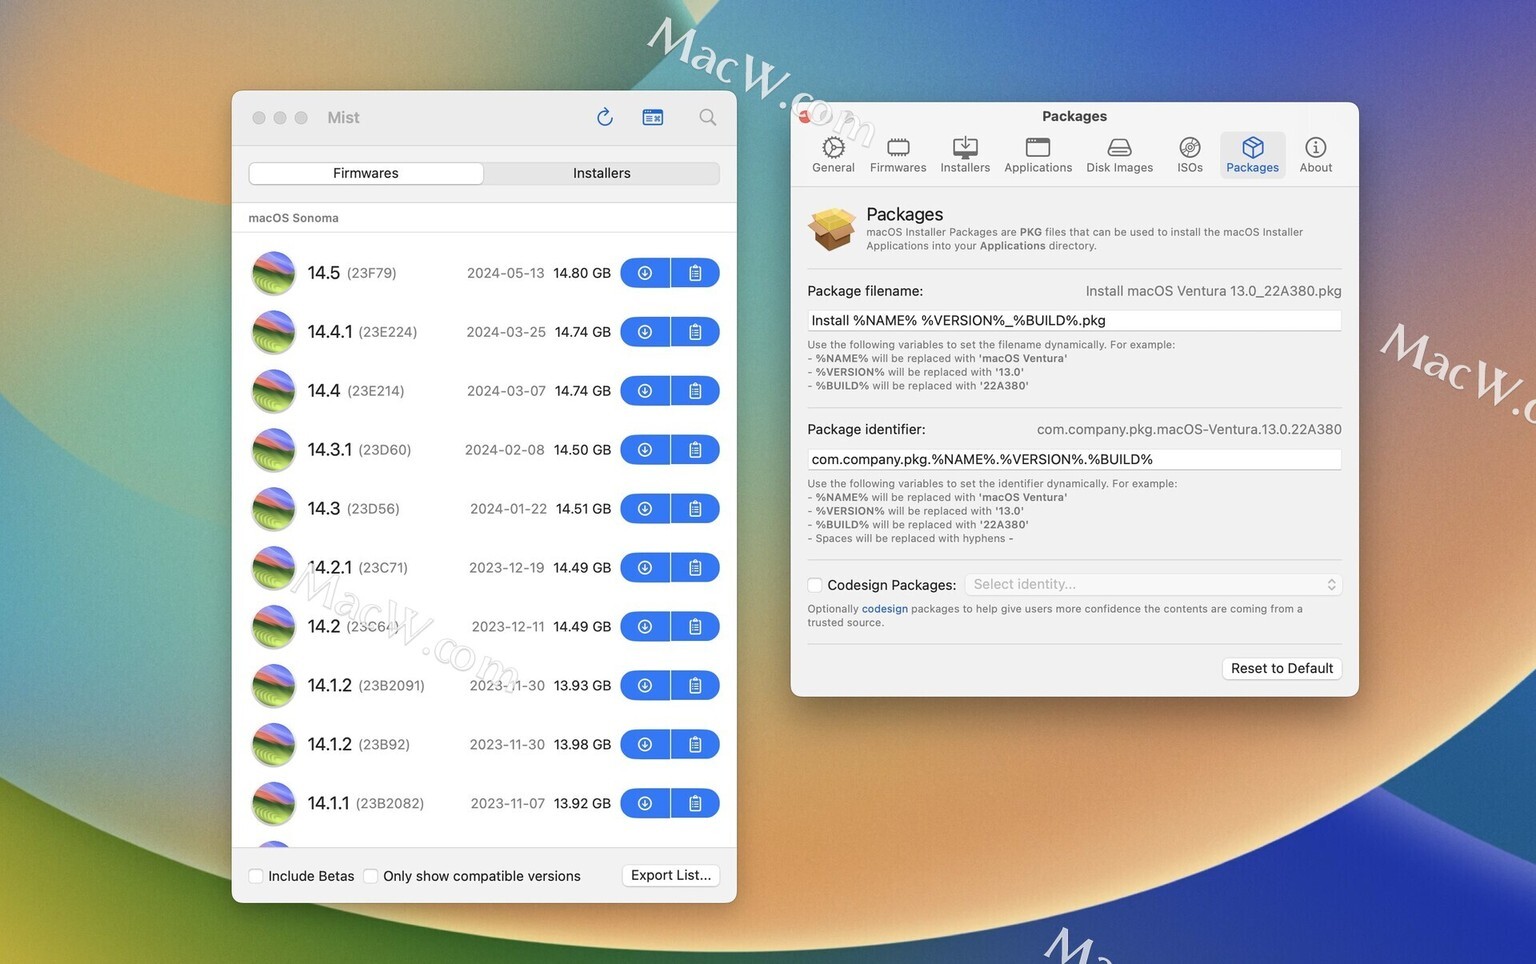Copy details for macOS 14.1.1 (23B2082)
Image resolution: width=1536 pixels, height=964 pixels.
695,804
